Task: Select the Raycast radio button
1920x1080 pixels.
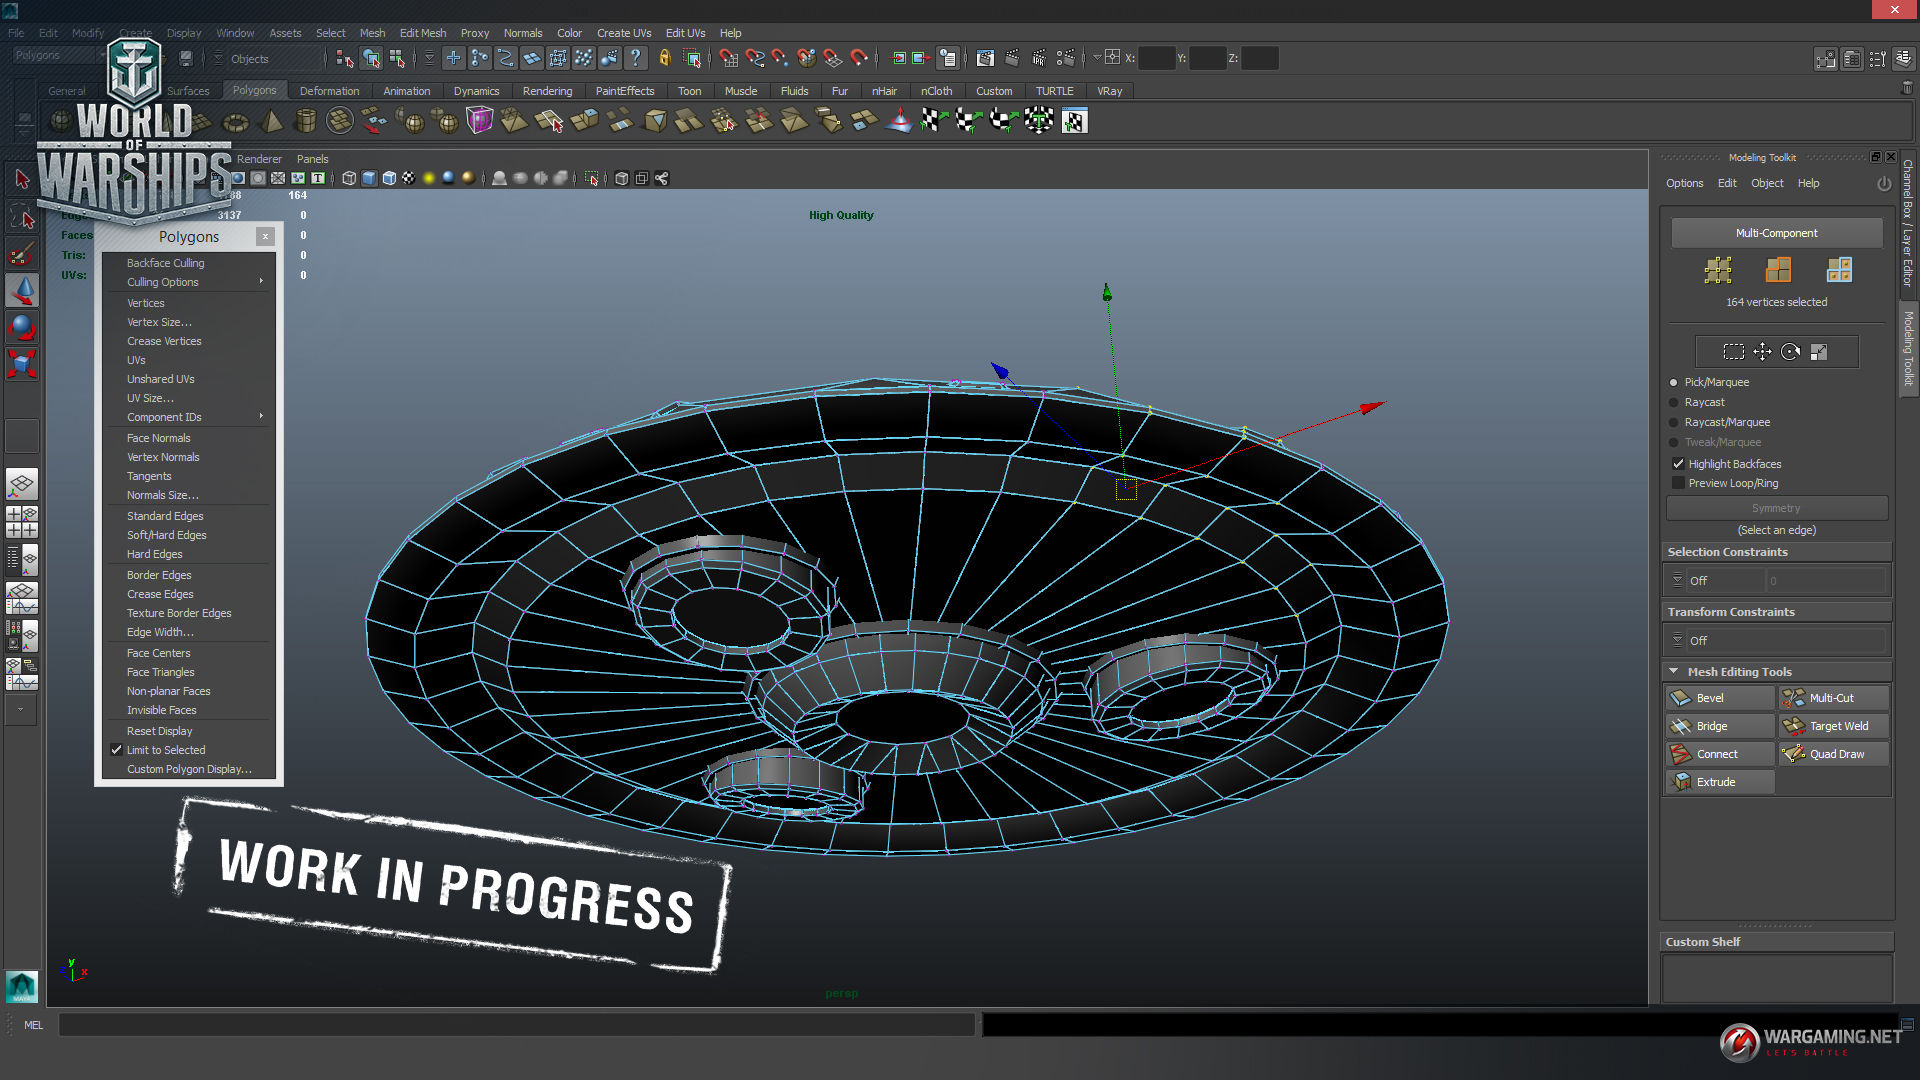Action: [1674, 402]
